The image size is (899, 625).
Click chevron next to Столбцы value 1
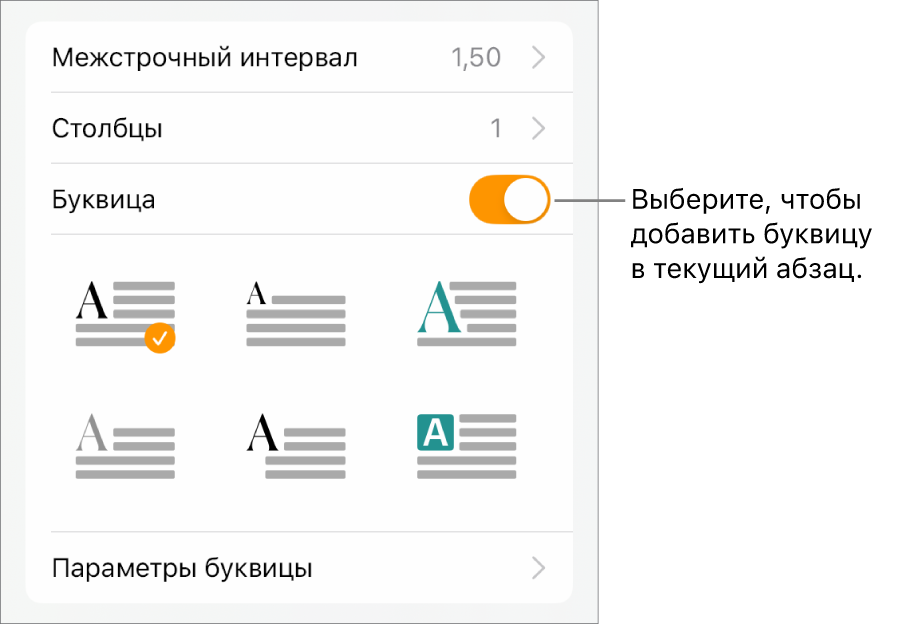point(538,128)
